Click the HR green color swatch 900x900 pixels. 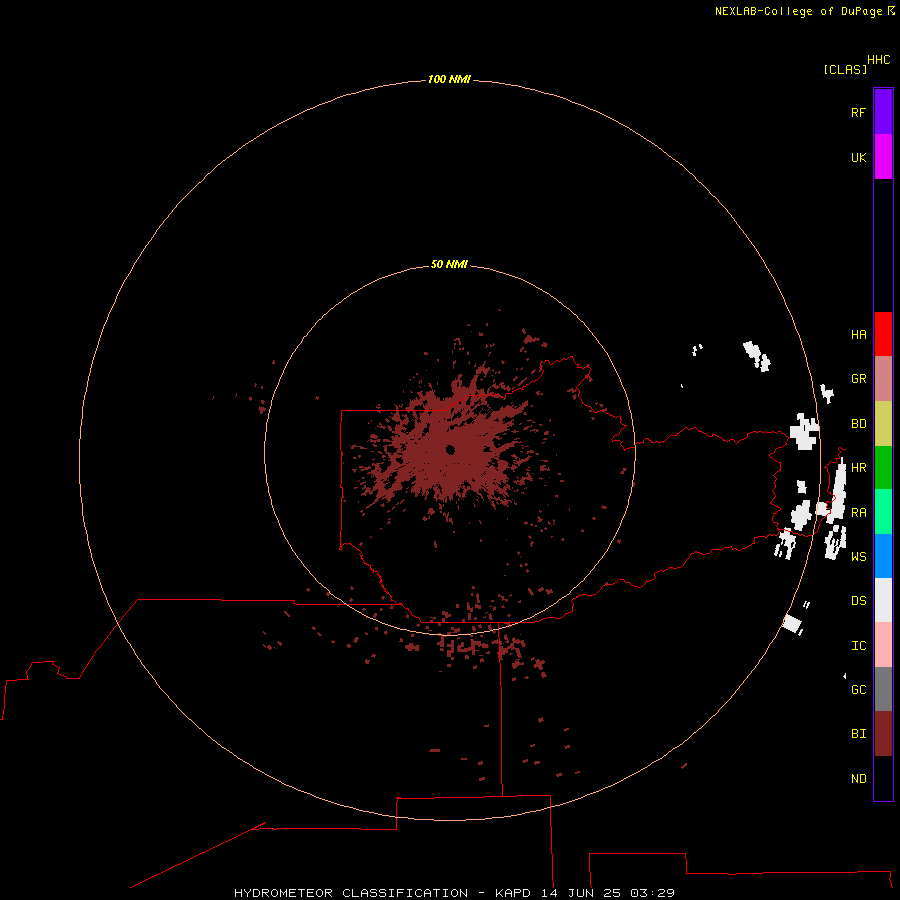coord(883,467)
